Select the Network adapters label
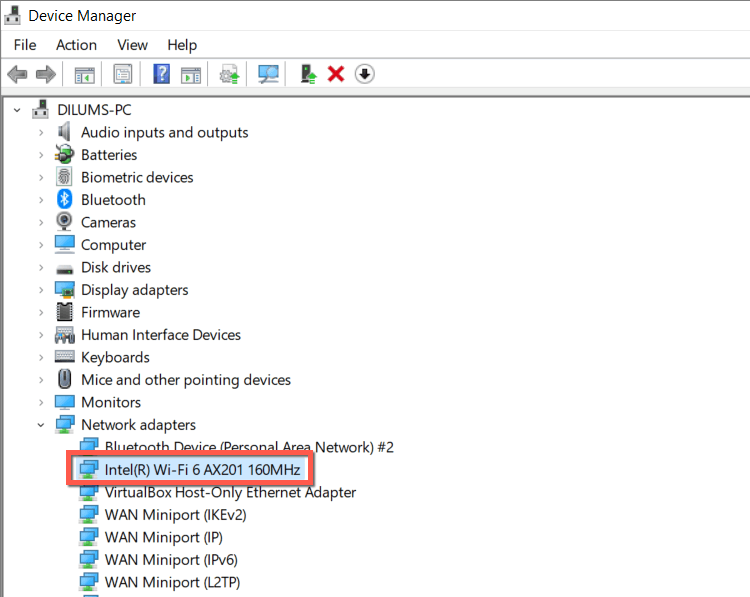This screenshot has width=750, height=597. click(x=138, y=425)
